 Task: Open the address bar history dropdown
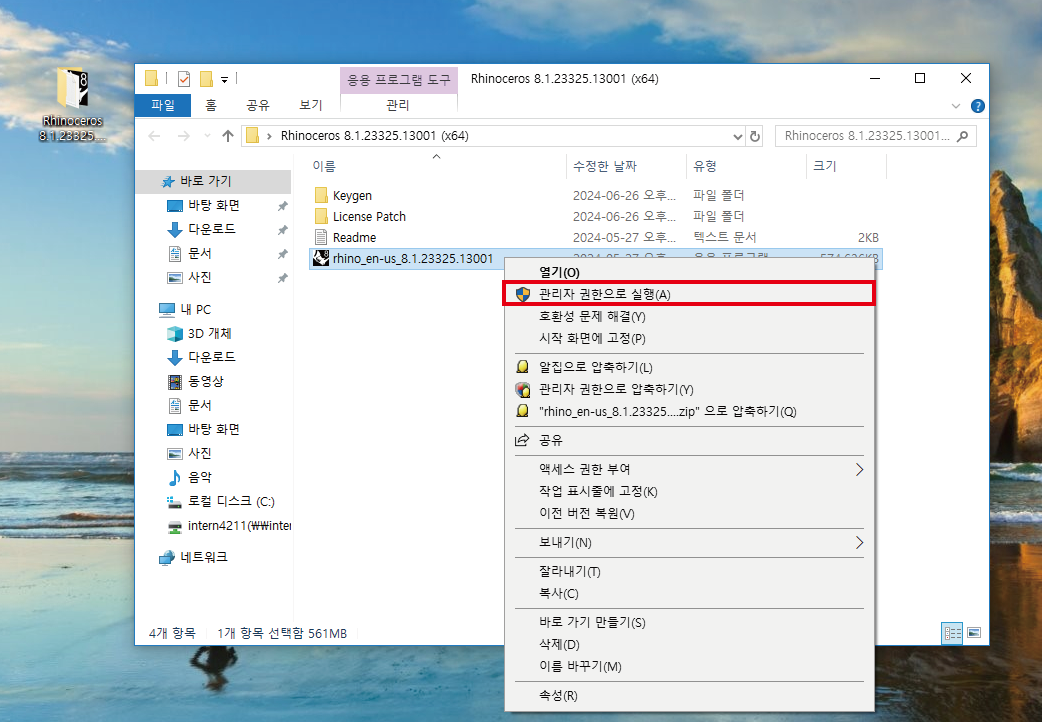738,136
